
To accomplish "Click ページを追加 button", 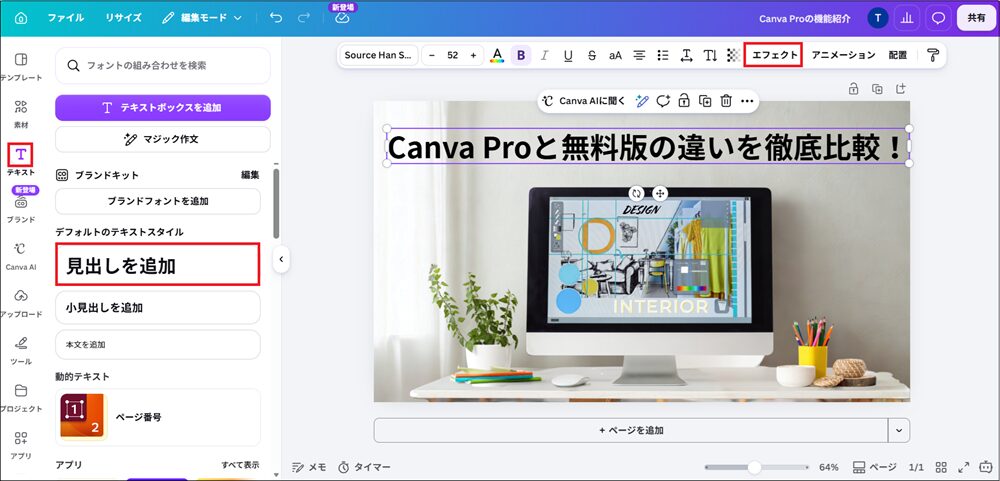I will (631, 431).
